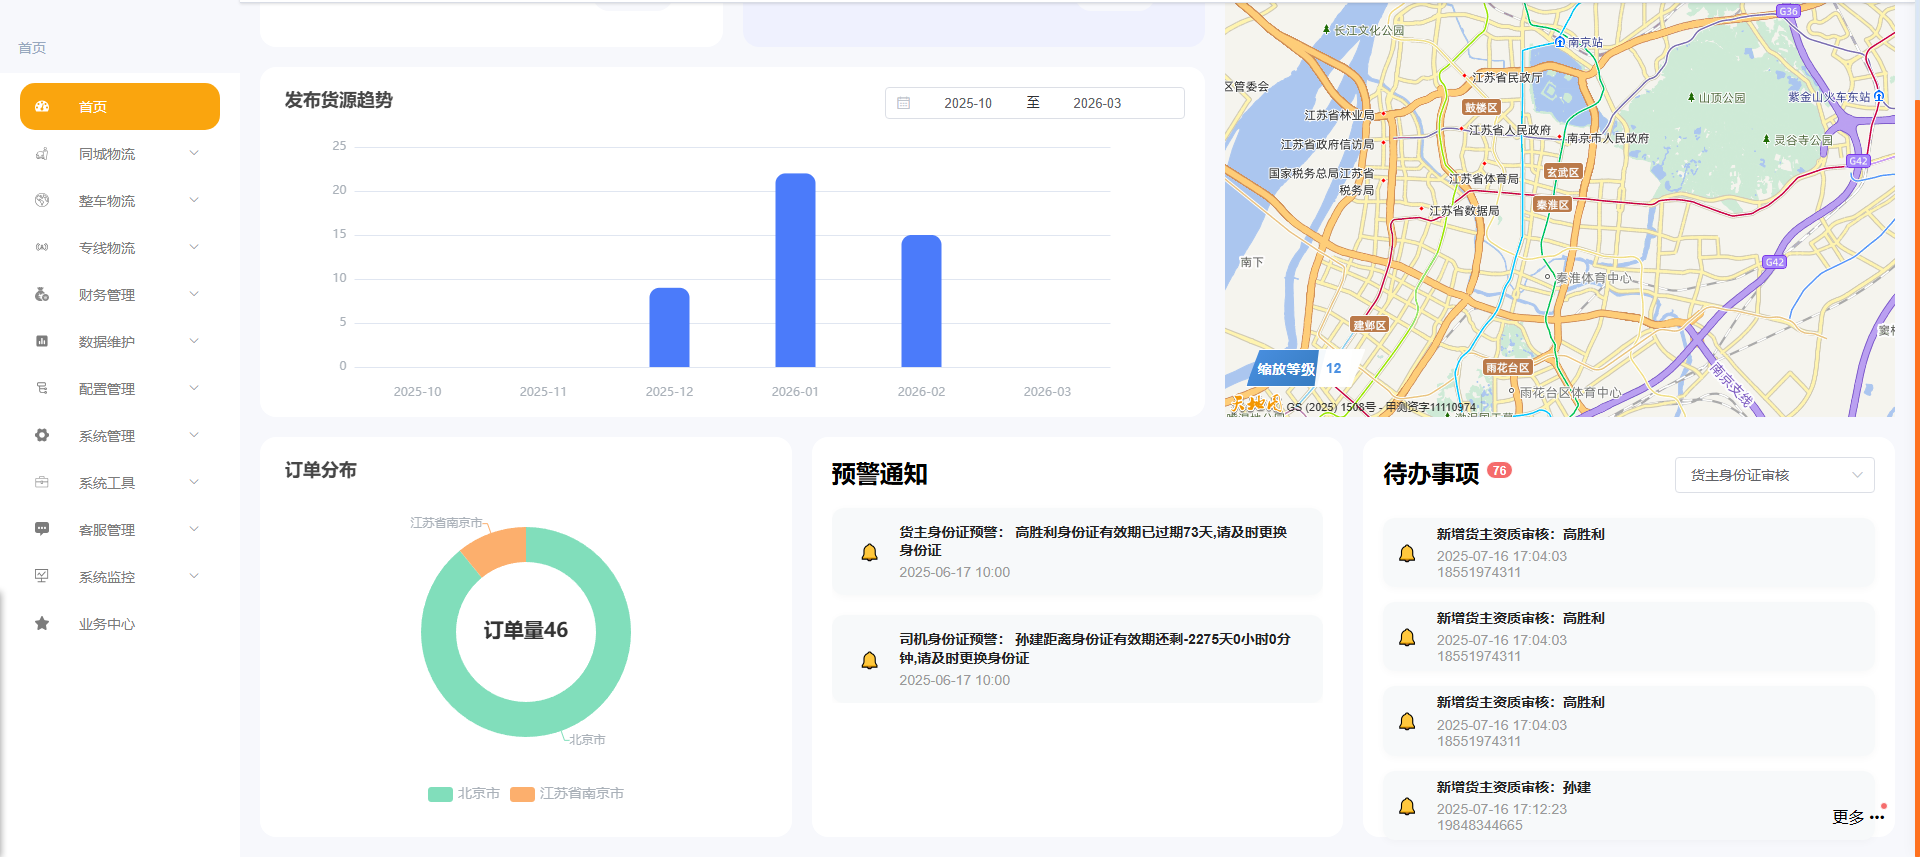Select the 首页 menu item
Viewport: 1920px width, 857px height.
(x=120, y=106)
